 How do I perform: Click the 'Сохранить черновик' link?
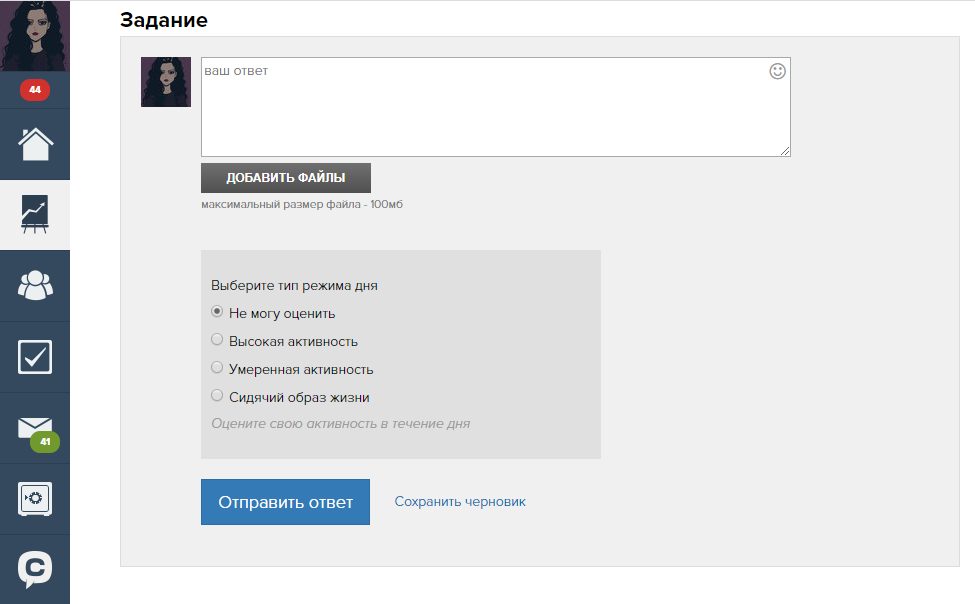tap(460, 502)
